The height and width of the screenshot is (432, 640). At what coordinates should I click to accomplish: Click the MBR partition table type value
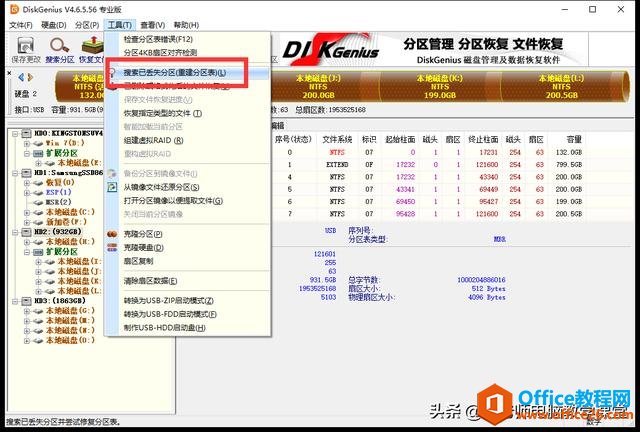[x=500, y=239]
